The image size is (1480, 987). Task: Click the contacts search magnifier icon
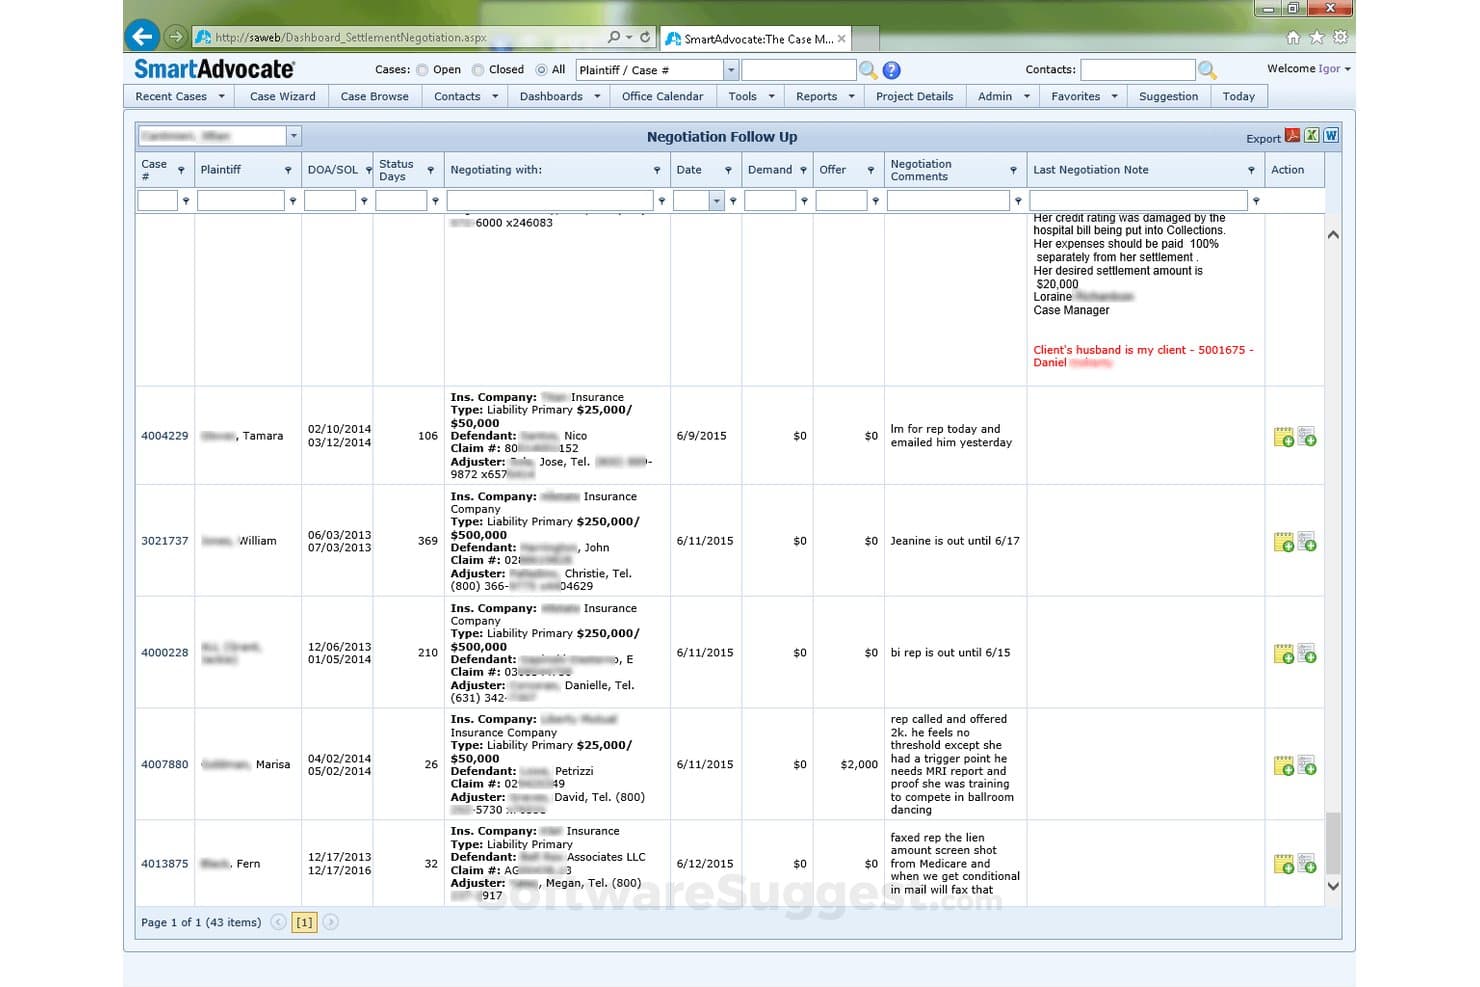tap(1207, 70)
